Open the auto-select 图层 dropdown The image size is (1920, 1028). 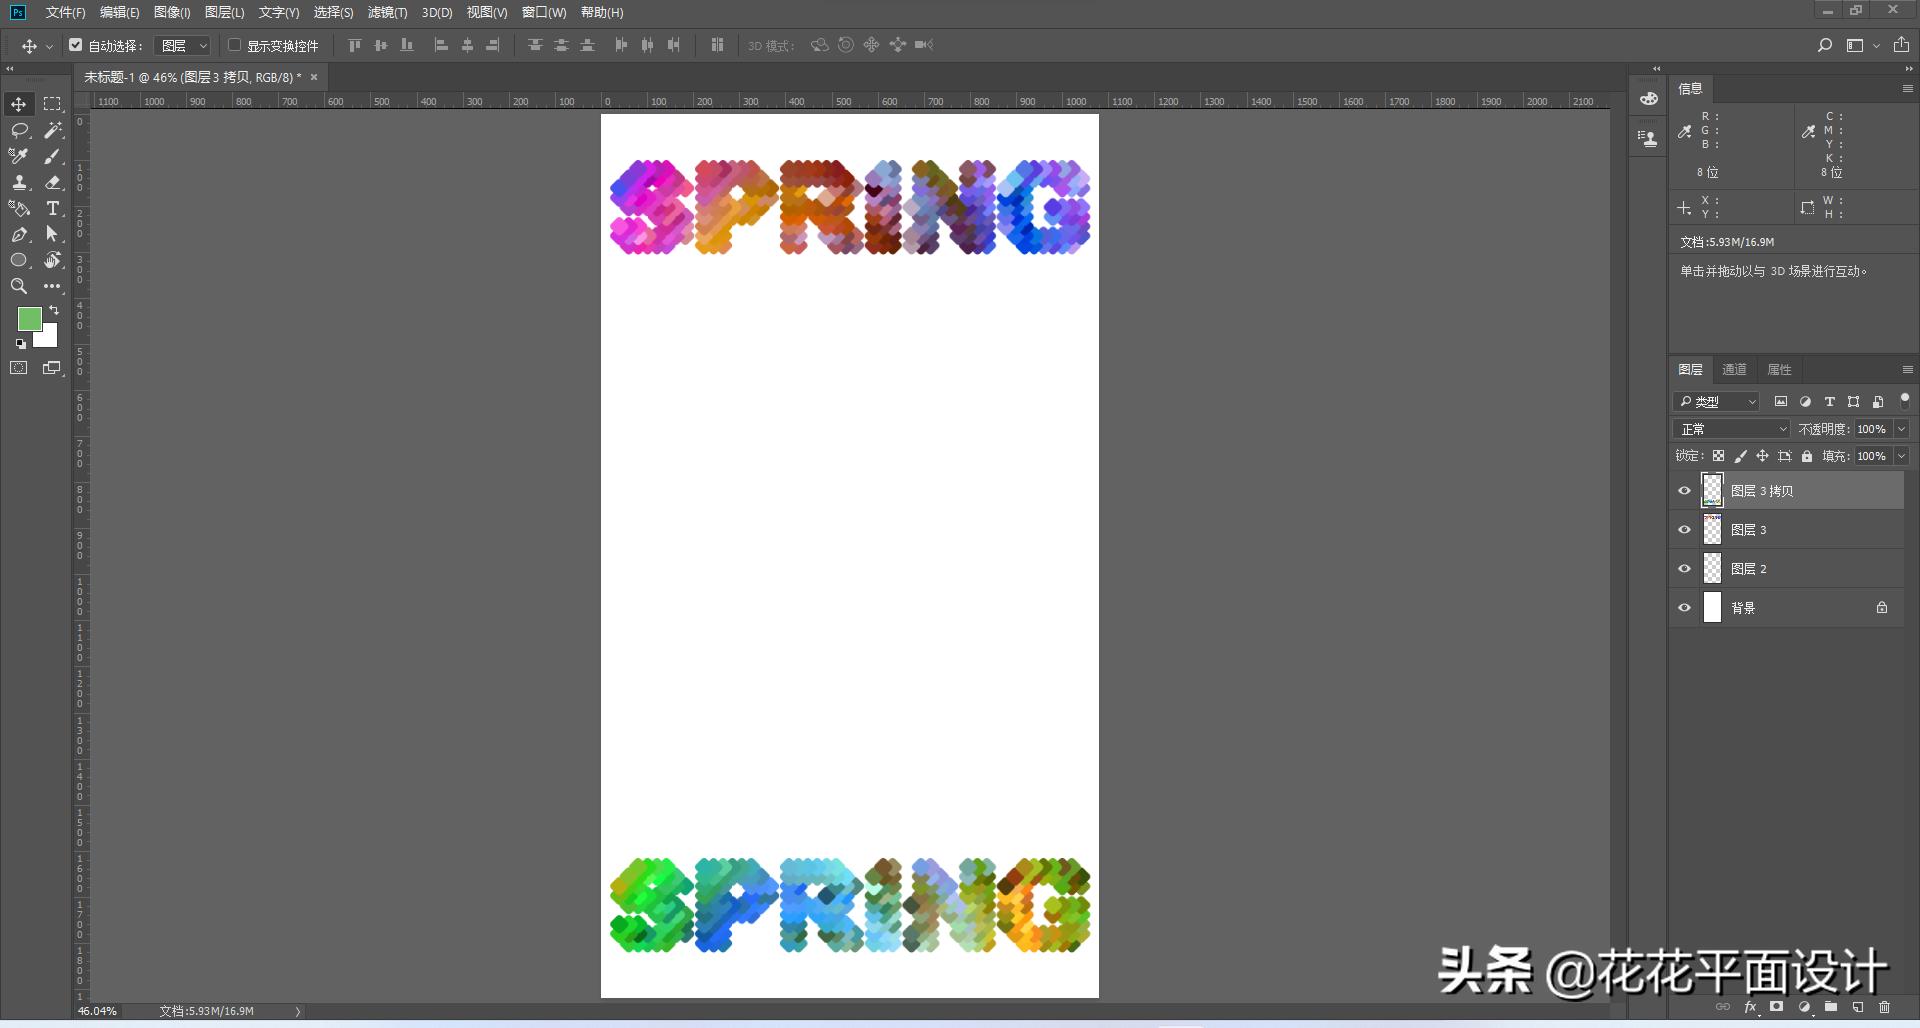(x=184, y=45)
